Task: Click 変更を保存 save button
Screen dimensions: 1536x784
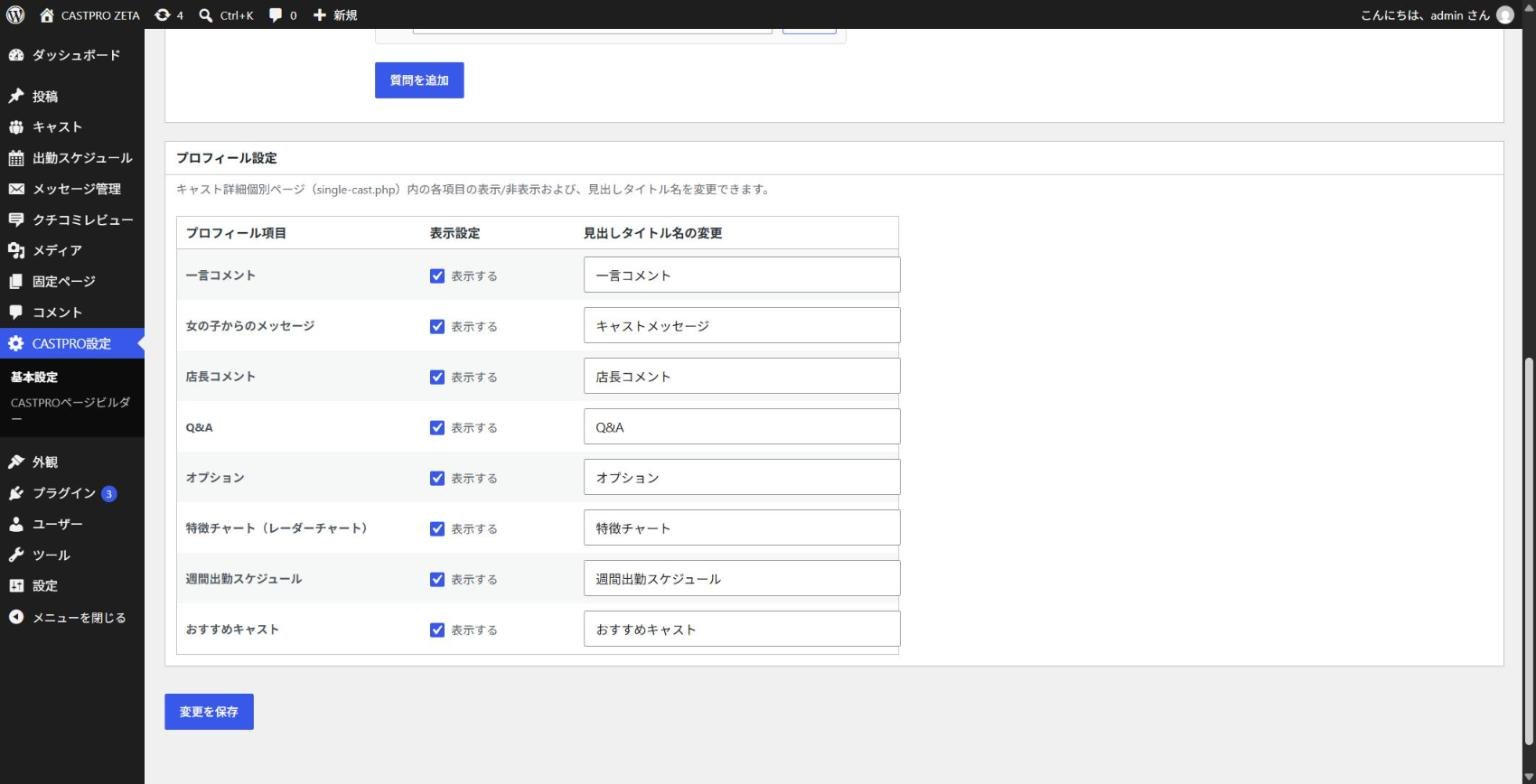Action: [x=209, y=712]
